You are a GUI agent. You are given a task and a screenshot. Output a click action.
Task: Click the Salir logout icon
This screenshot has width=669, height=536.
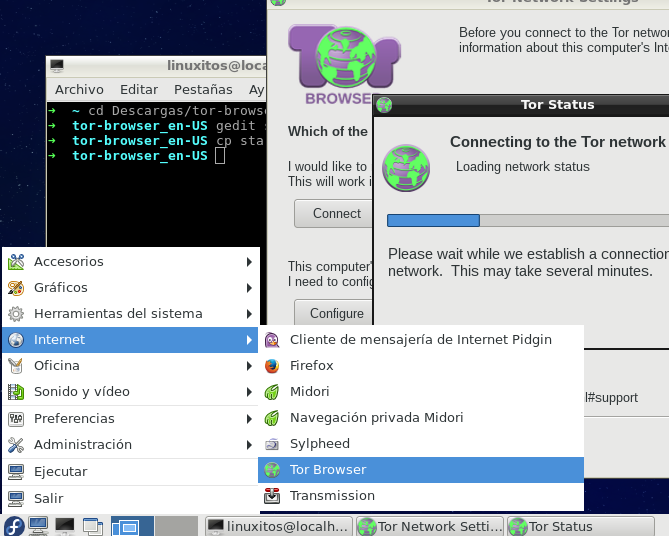tap(16, 499)
